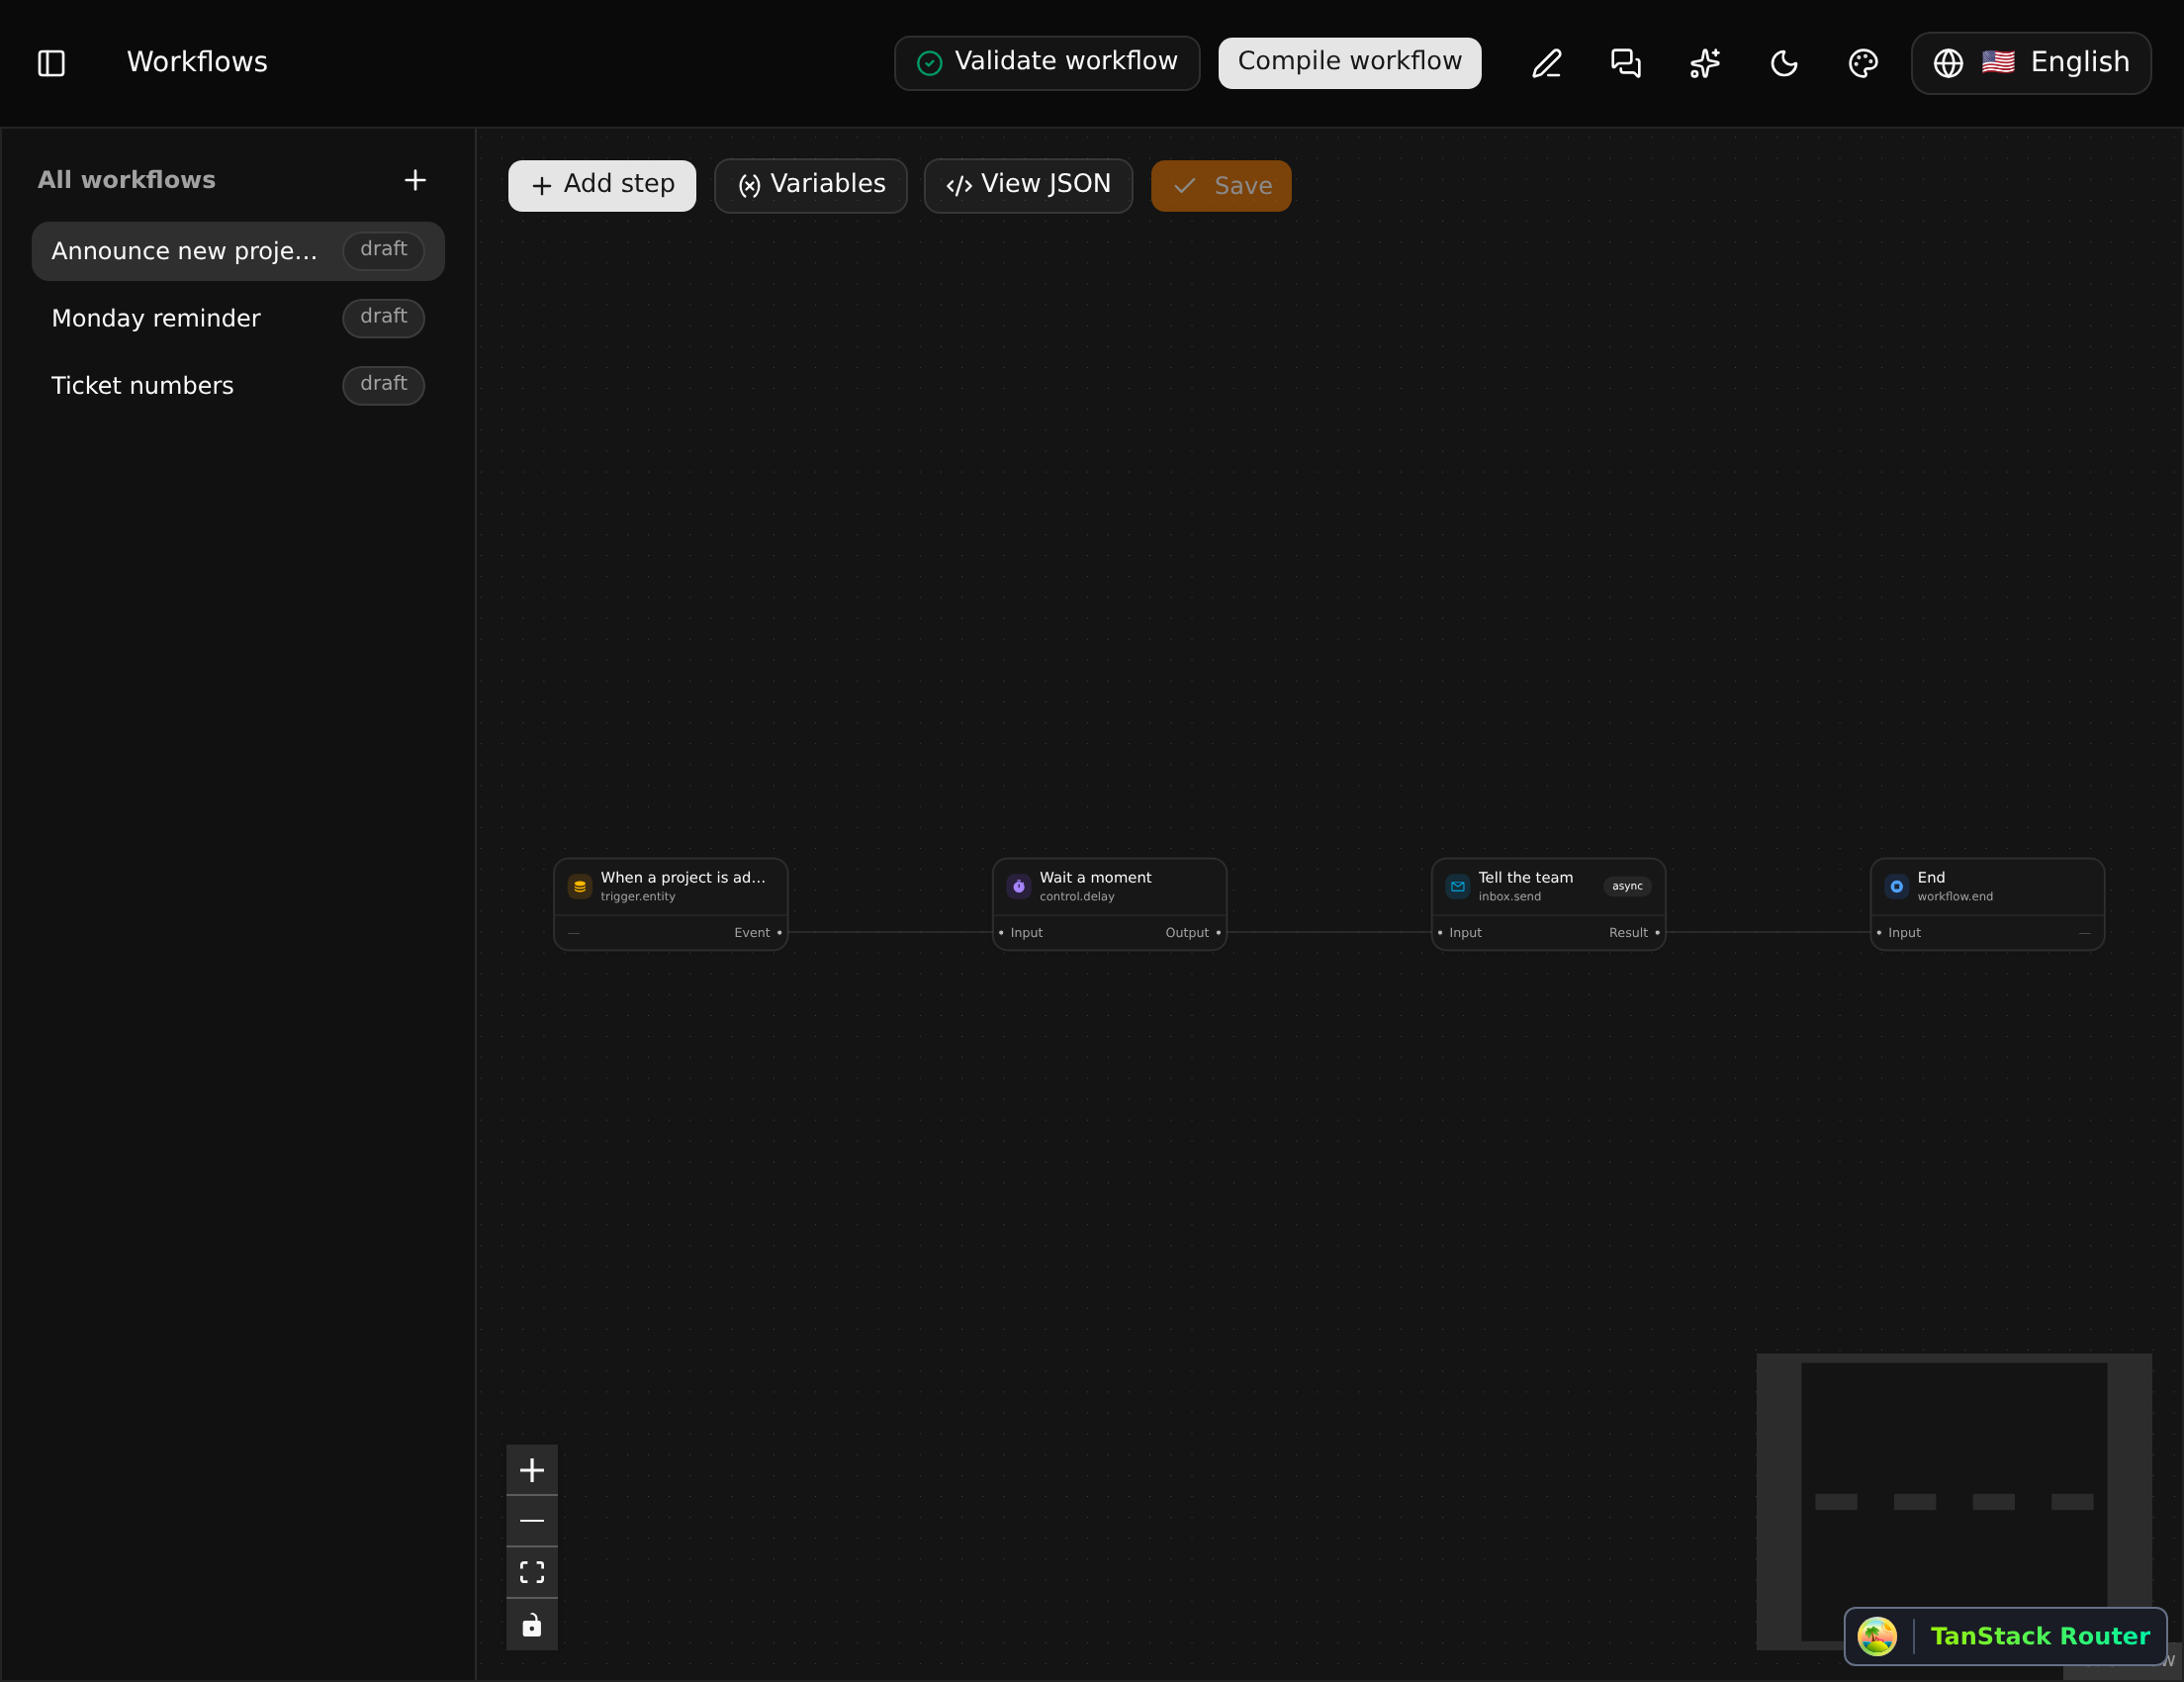Click draft badge on Ticket numbers
Screen dimensions: 2184x1682
tap(384, 385)
